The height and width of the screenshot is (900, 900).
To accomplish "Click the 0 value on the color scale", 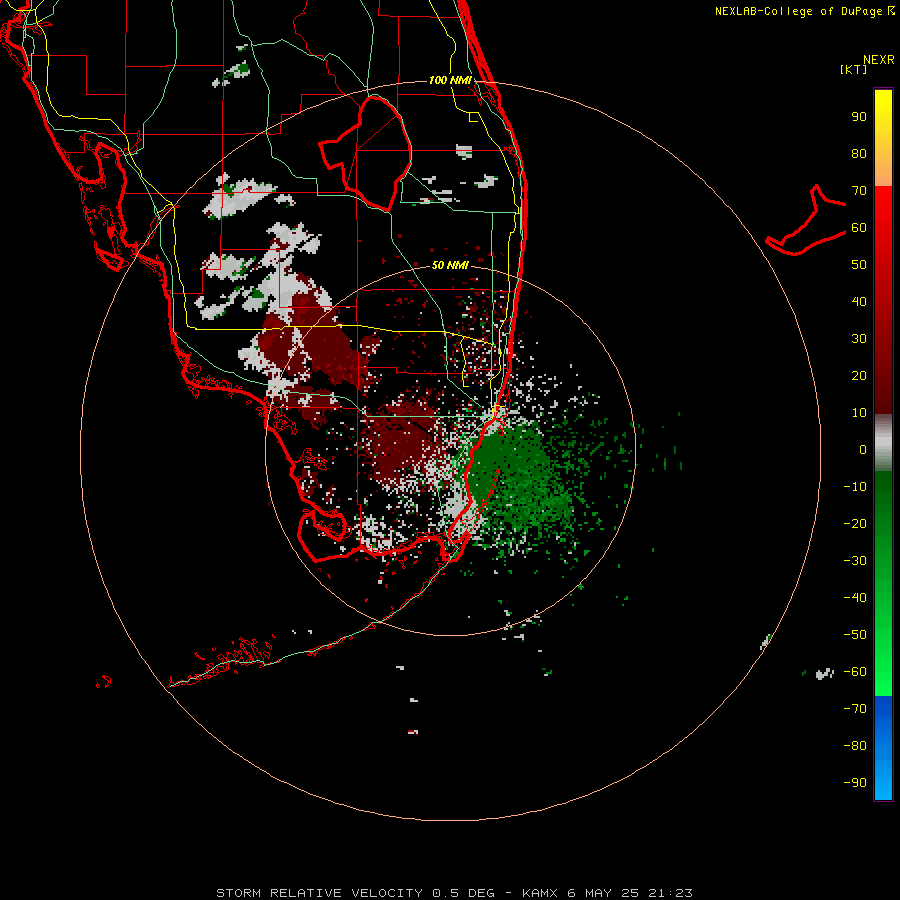I will pyautogui.click(x=863, y=450).
